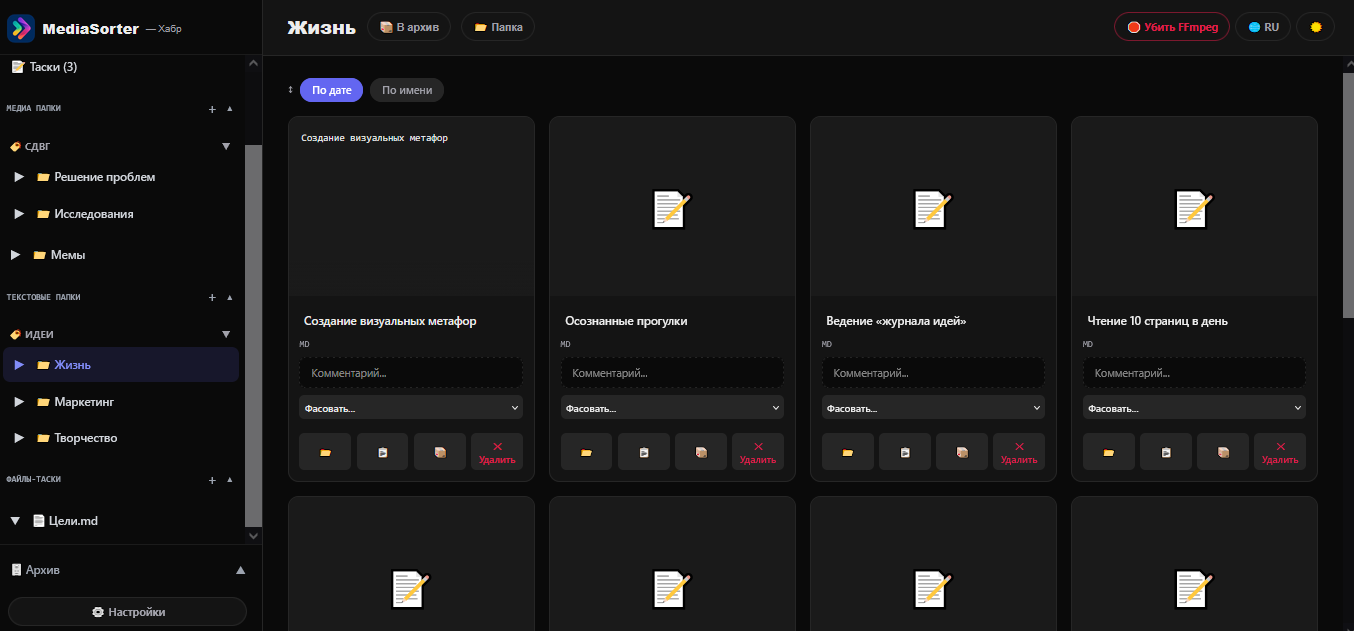Expand the Маркетинг folder arrow
Screen dimensions: 1354x631
point(19,402)
